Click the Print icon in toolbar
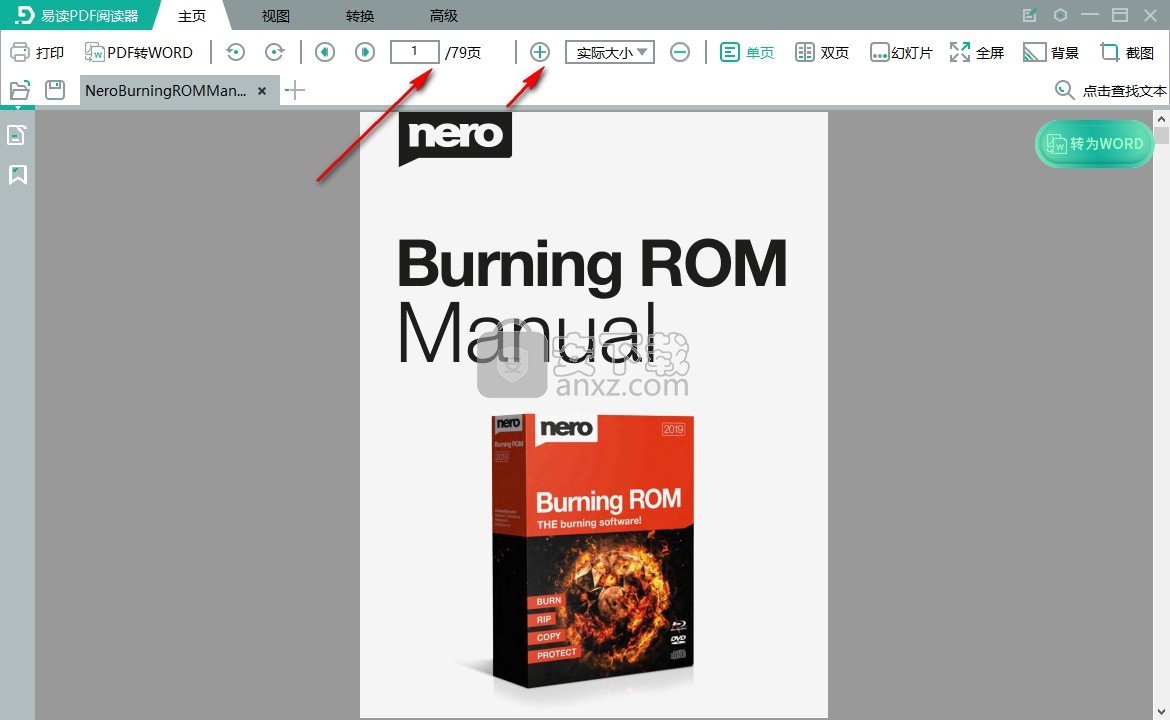Viewport: 1170px width, 720px height. [20, 52]
